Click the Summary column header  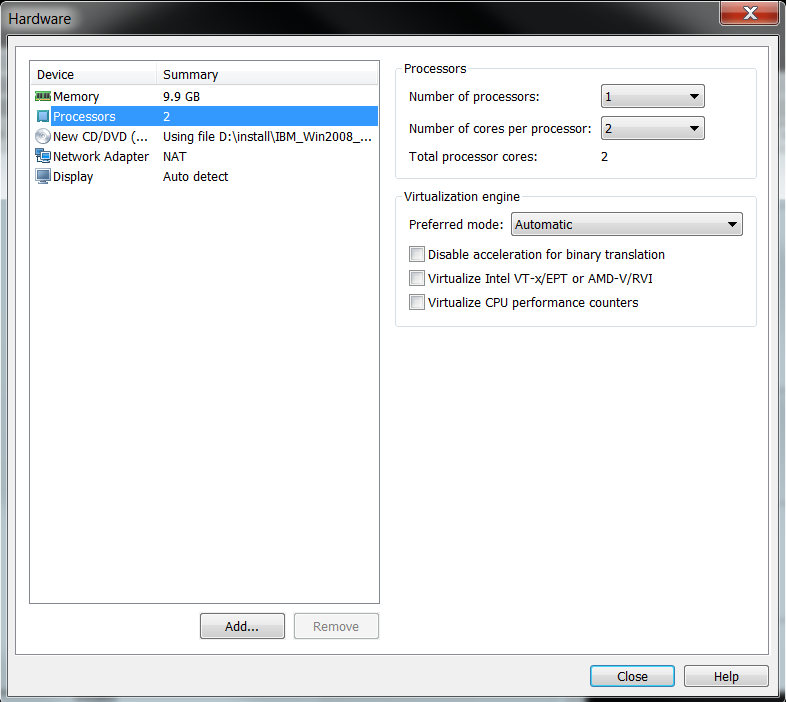coord(267,74)
